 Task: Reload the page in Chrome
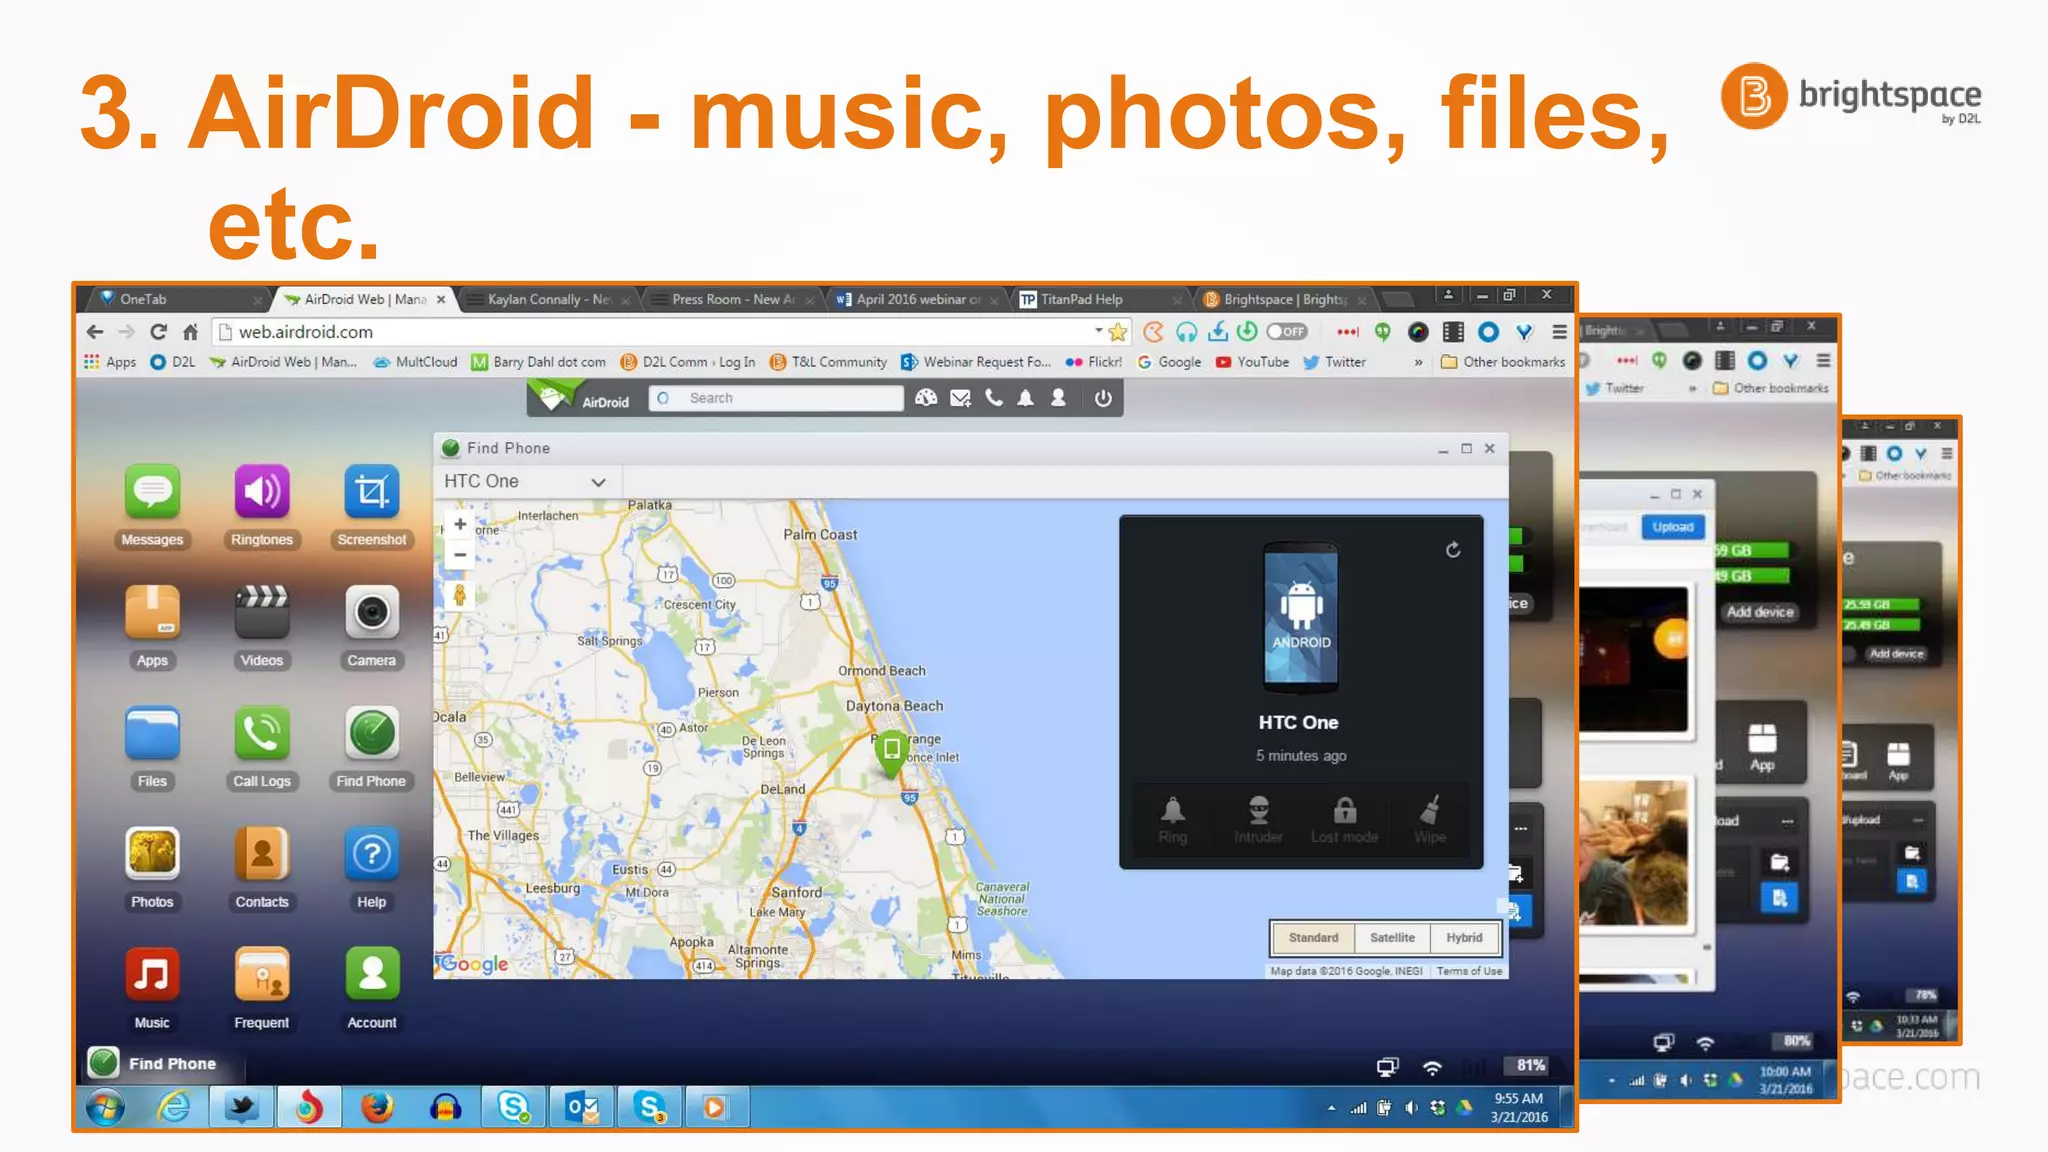click(158, 332)
